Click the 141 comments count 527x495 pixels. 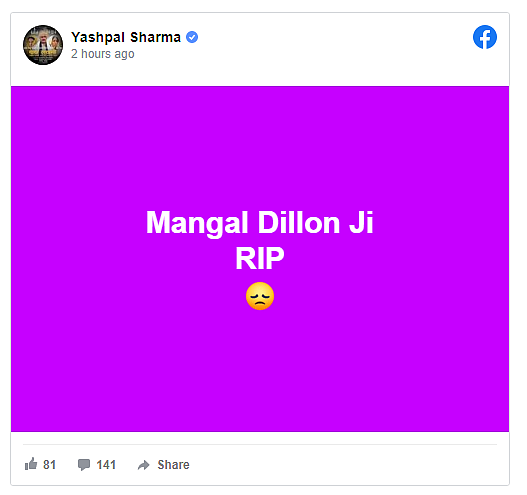106,464
